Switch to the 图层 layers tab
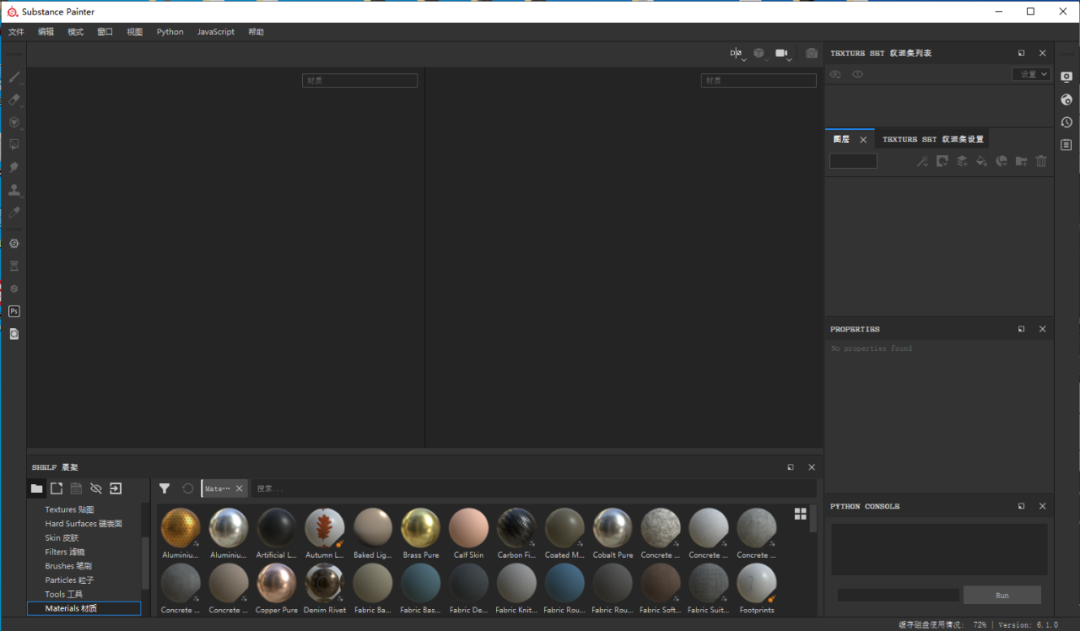The image size is (1080, 631). point(842,139)
